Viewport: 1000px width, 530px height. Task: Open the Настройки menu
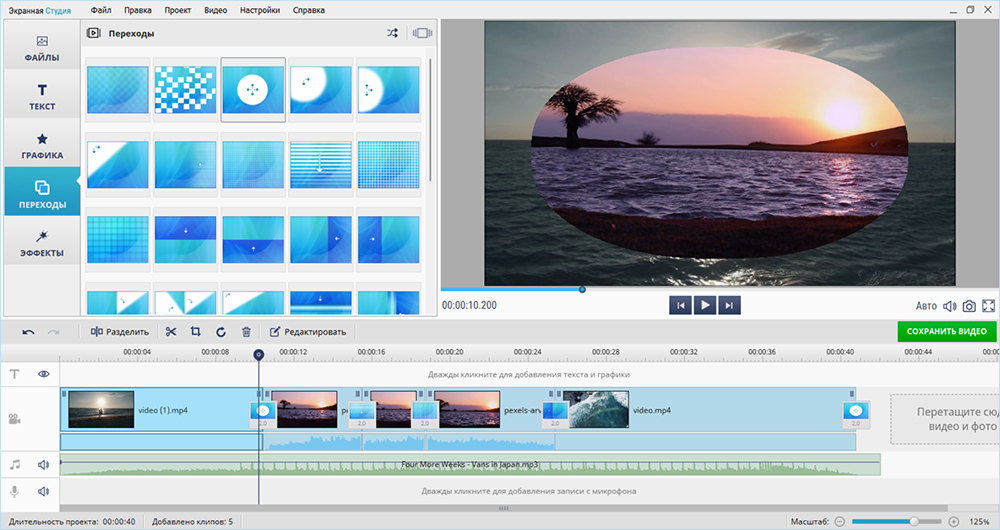pos(260,9)
